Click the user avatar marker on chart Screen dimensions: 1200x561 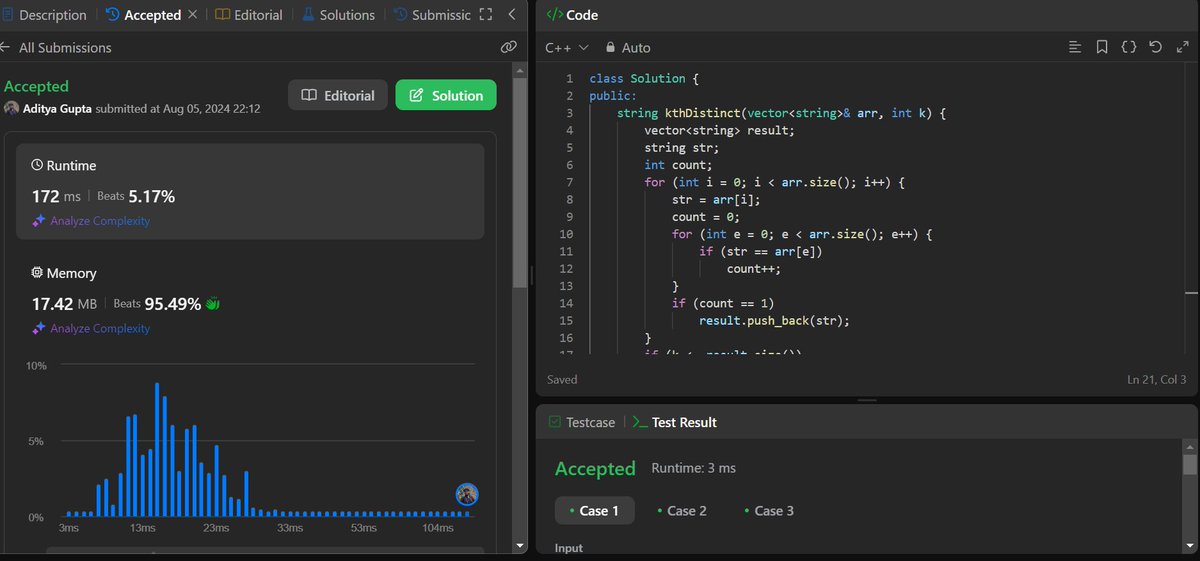tap(467, 493)
